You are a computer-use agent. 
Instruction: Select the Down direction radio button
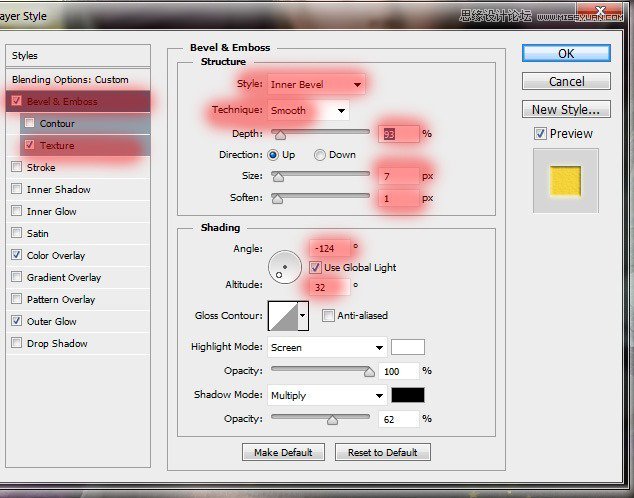320,155
